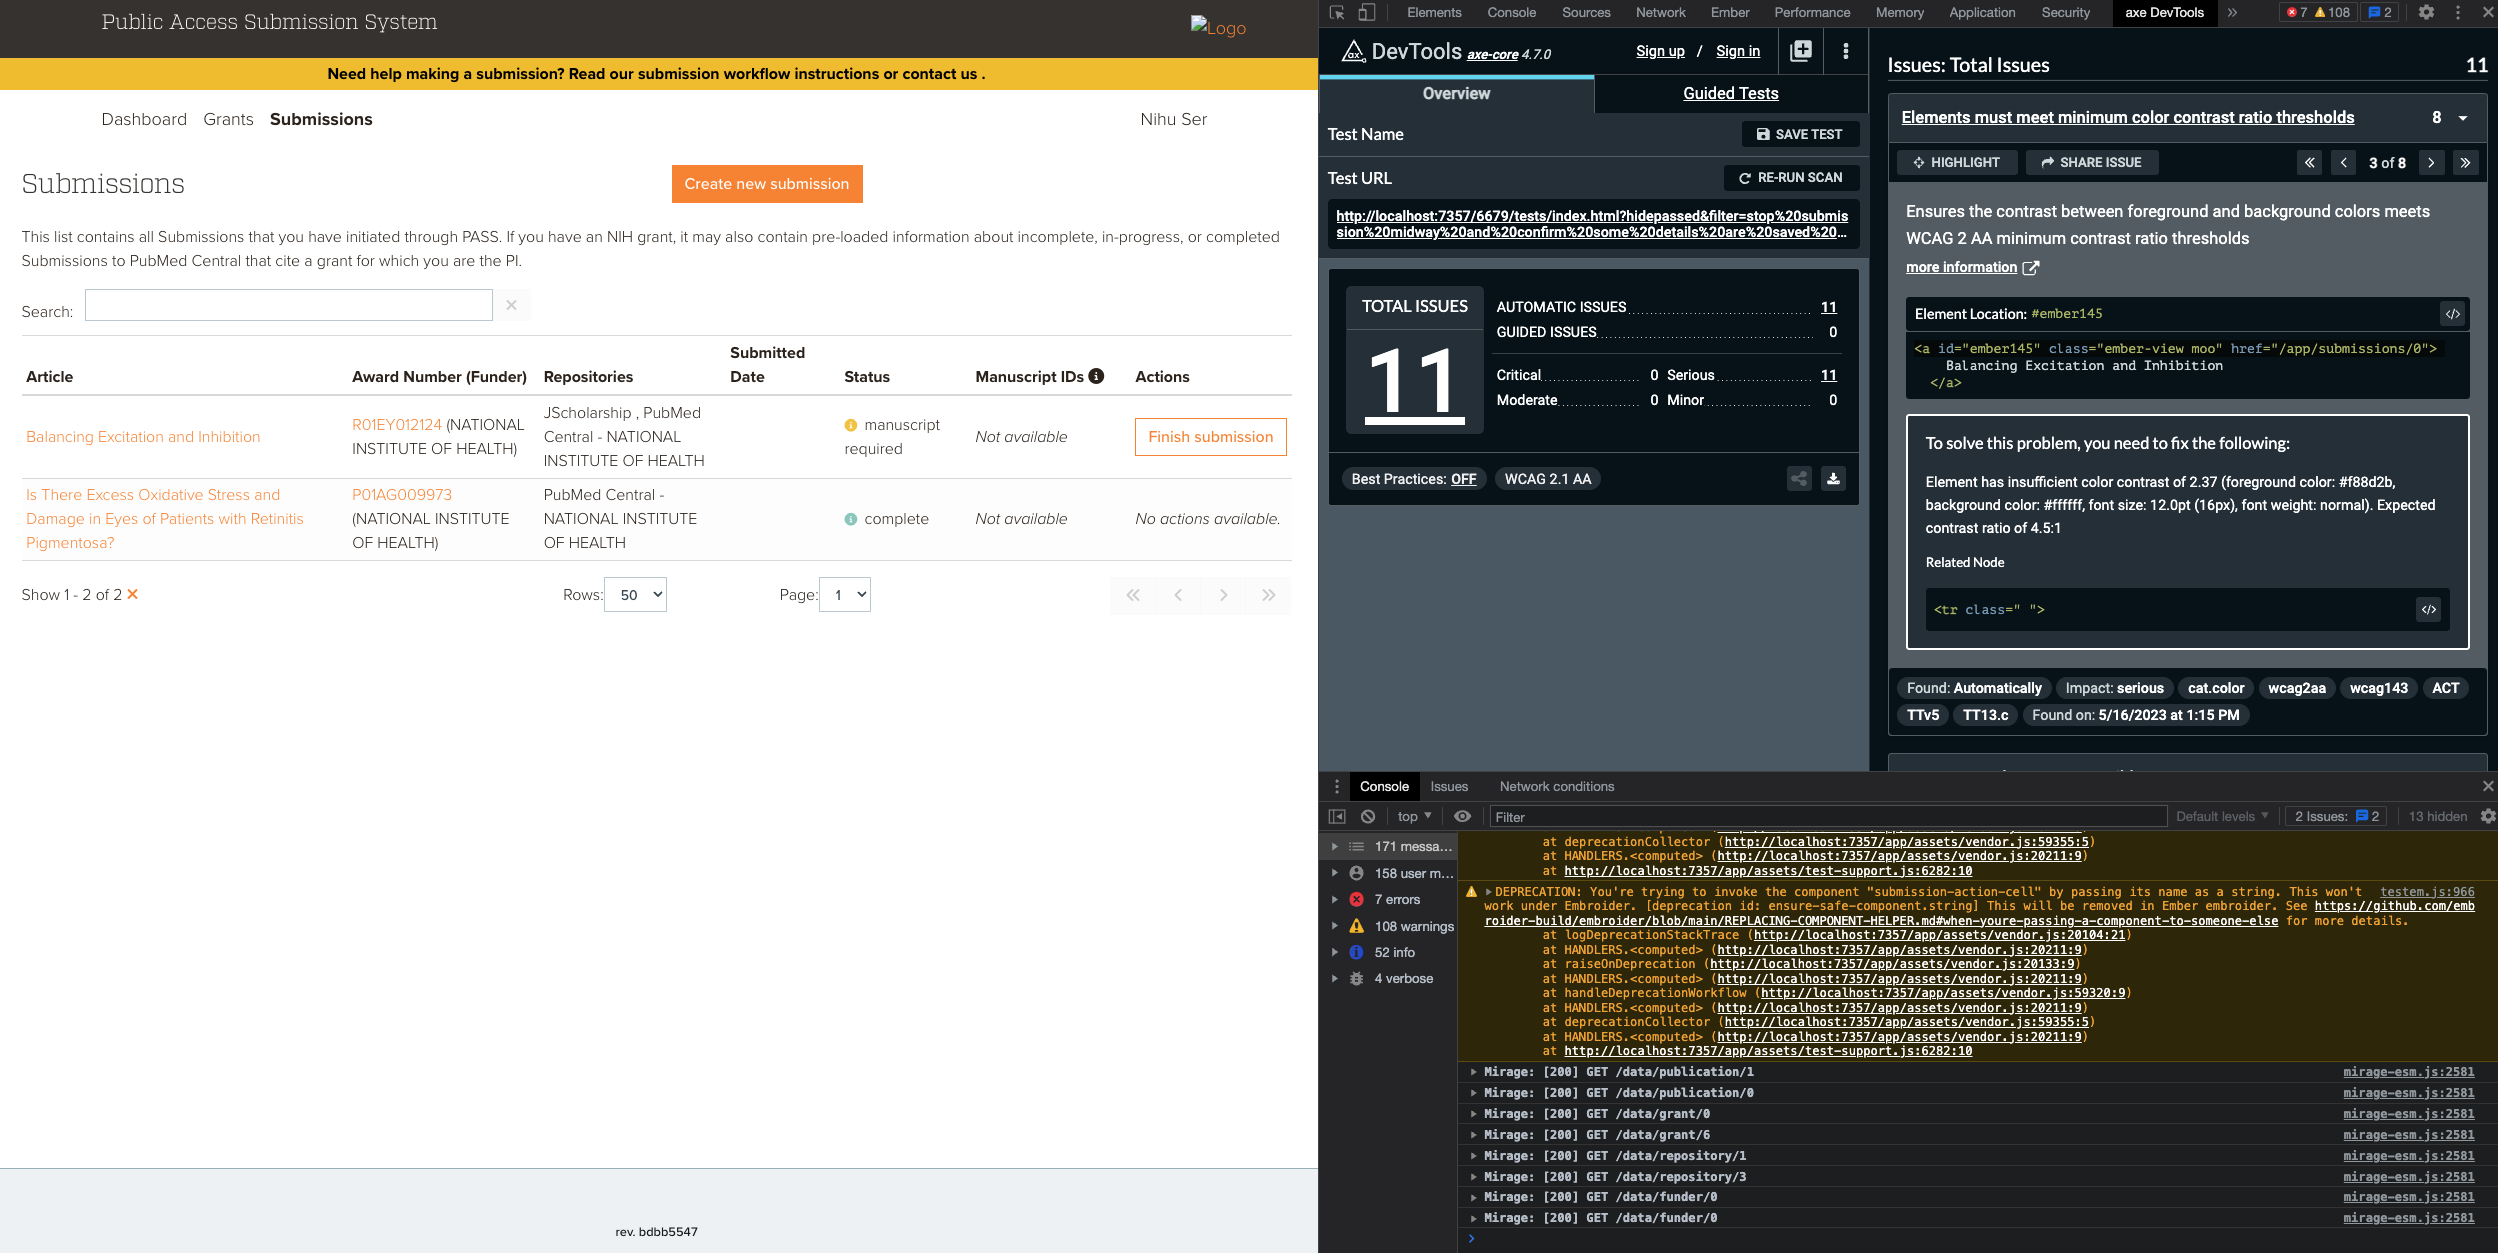Image resolution: width=2498 pixels, height=1253 pixels.
Task: Open axe DevTools three-dot options menu
Action: (x=1845, y=51)
